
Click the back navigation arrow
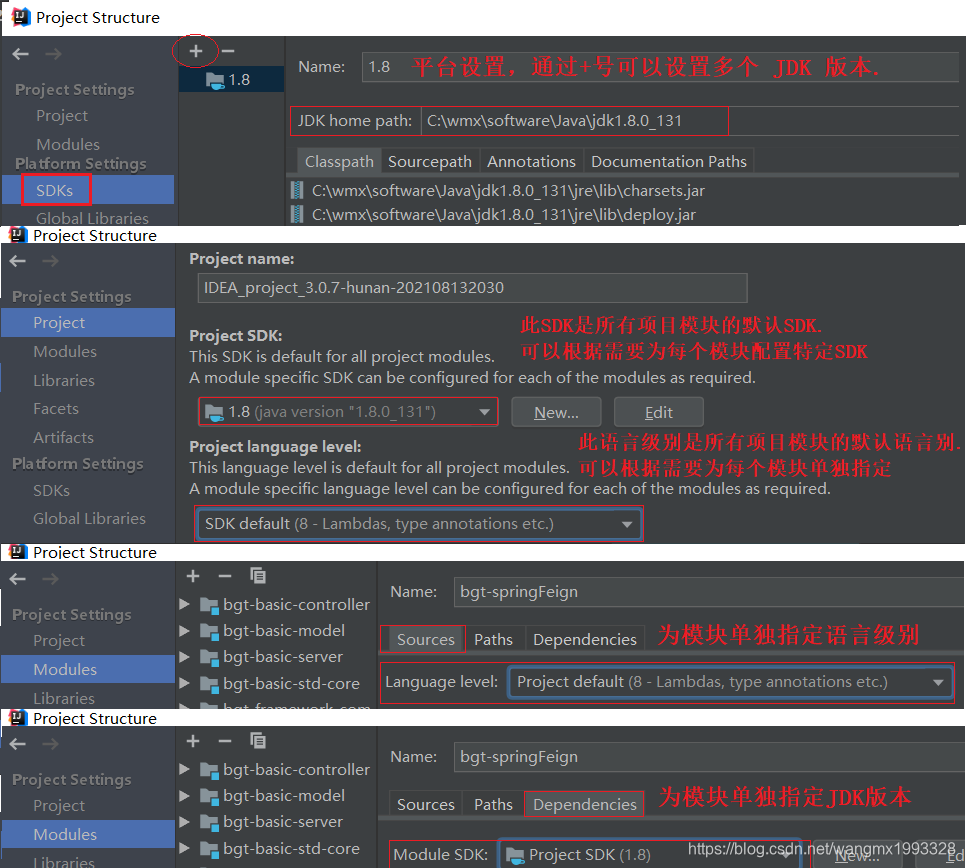click(x=19, y=52)
